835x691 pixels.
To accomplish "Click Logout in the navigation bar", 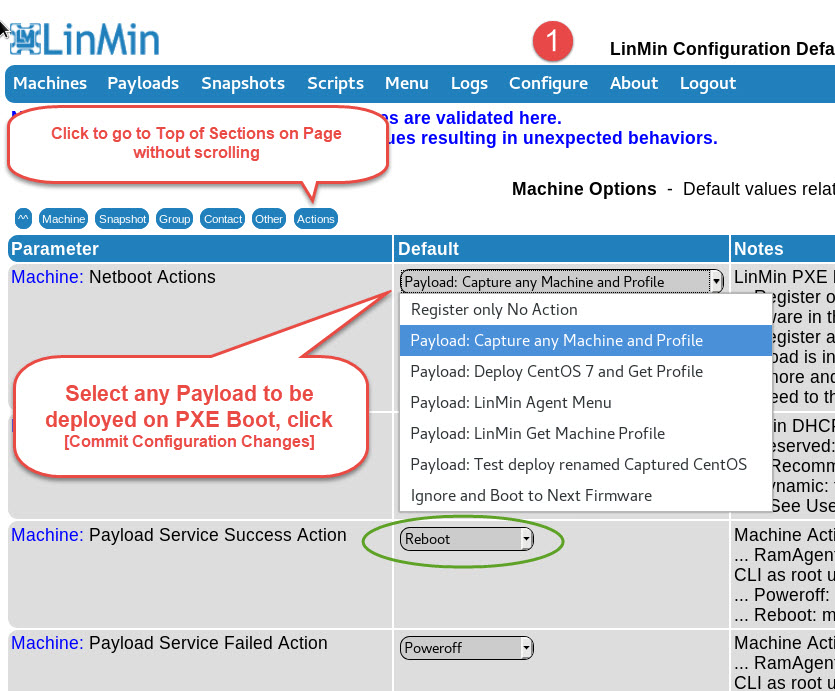I will (x=708, y=83).
